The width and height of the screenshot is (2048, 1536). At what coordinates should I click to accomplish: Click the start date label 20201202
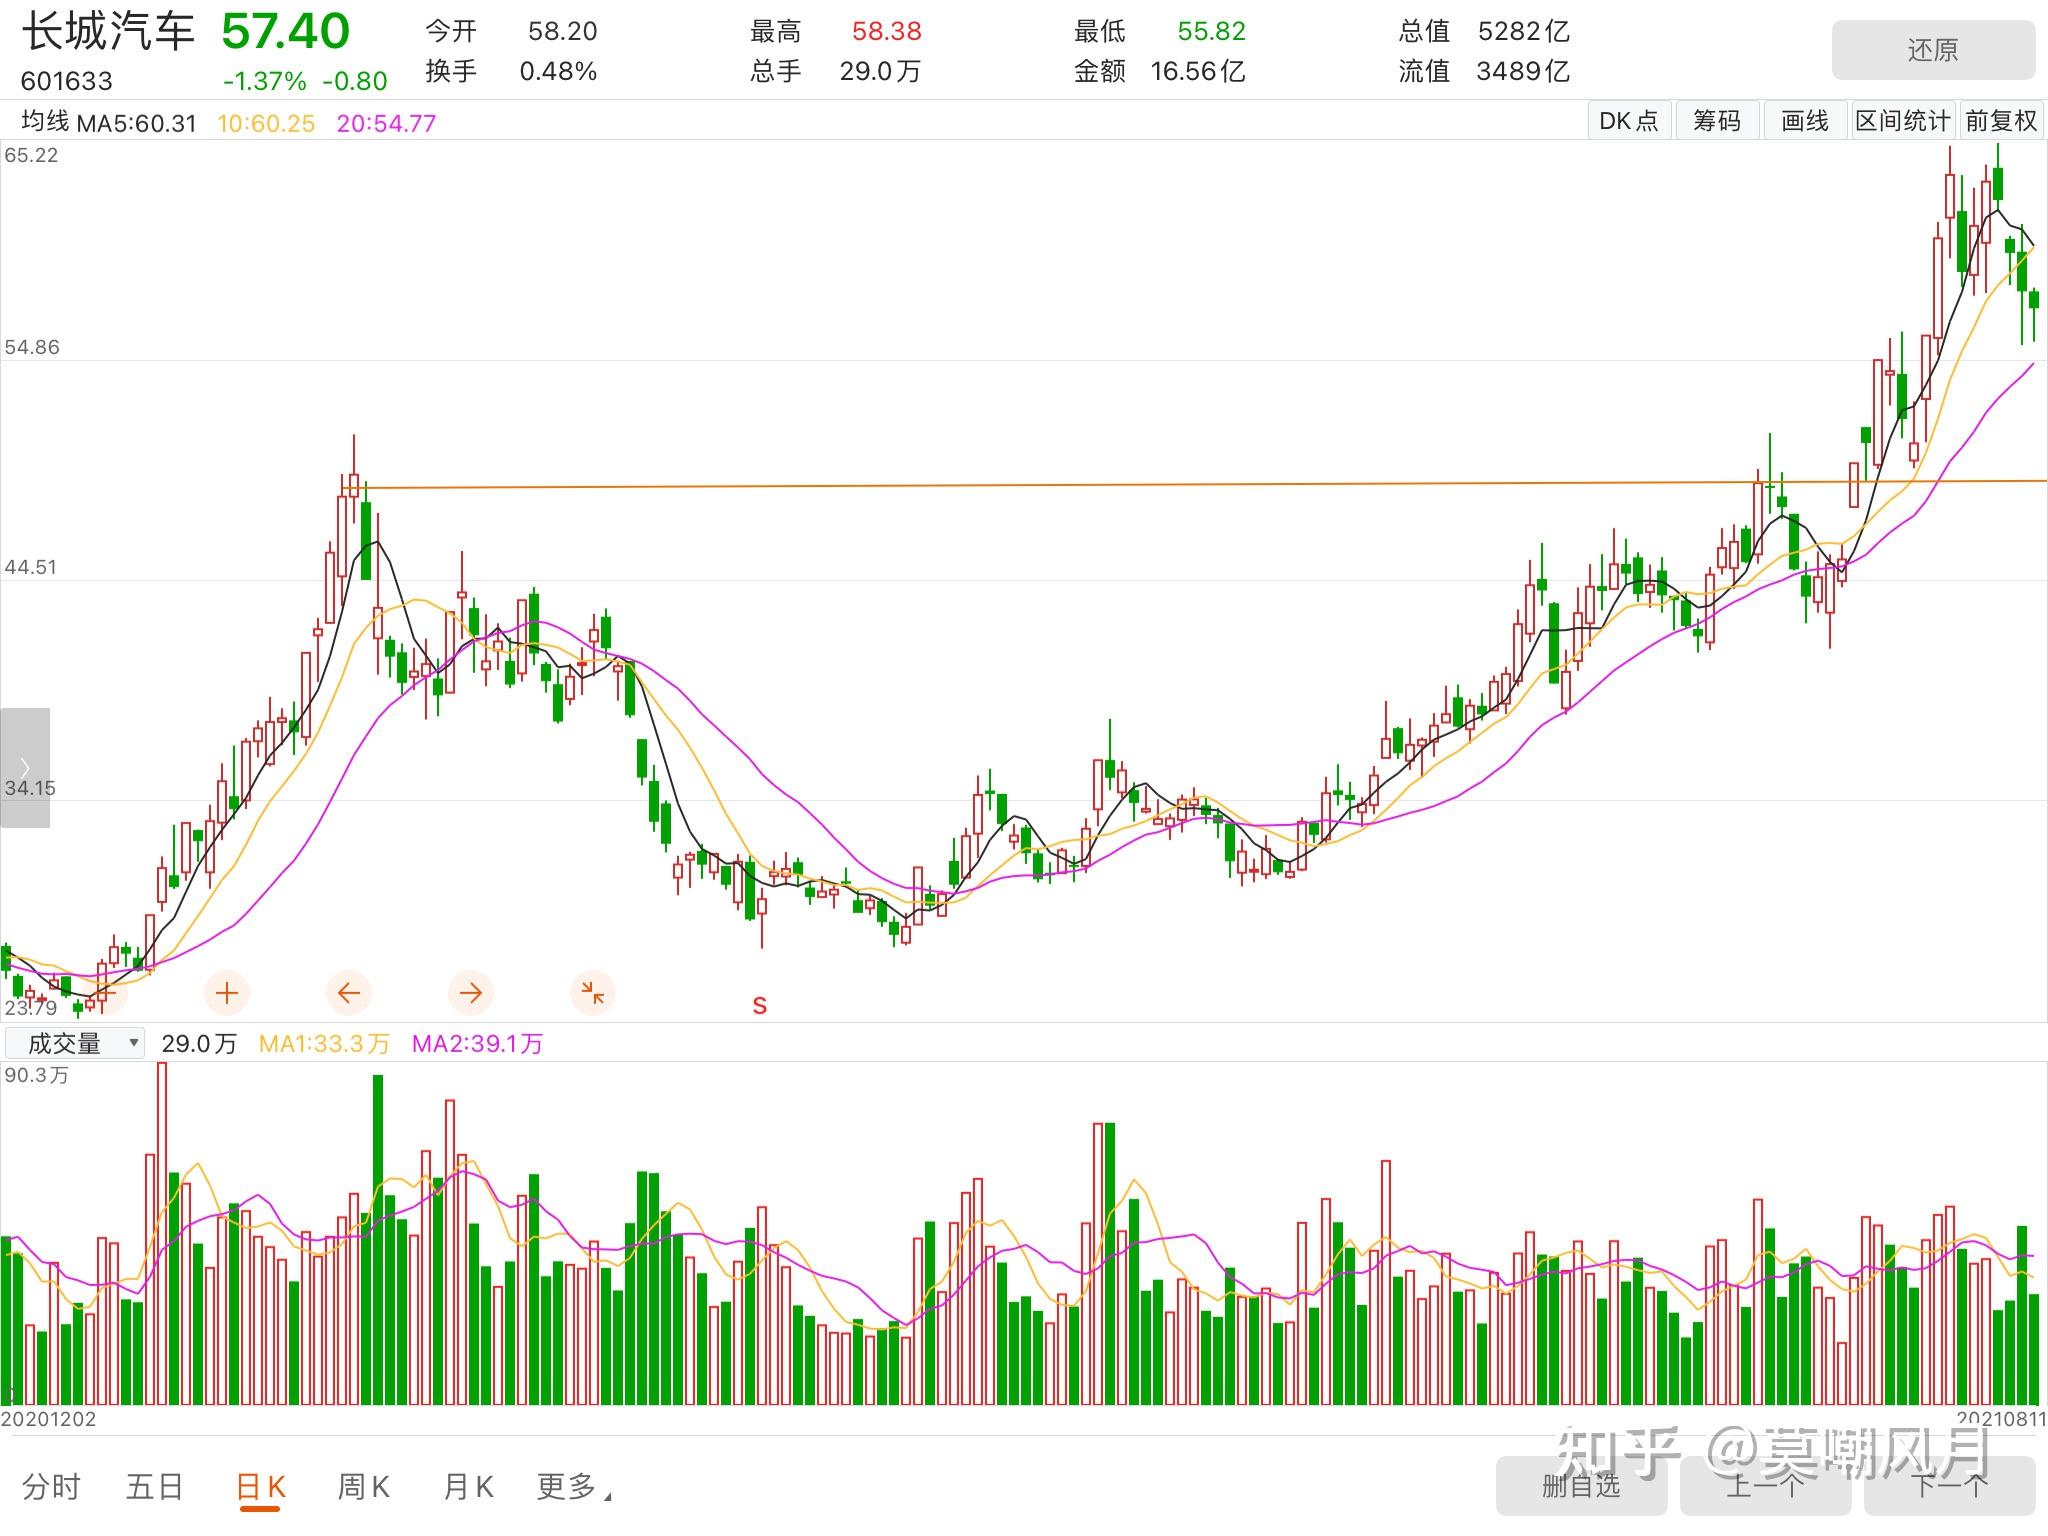click(49, 1419)
